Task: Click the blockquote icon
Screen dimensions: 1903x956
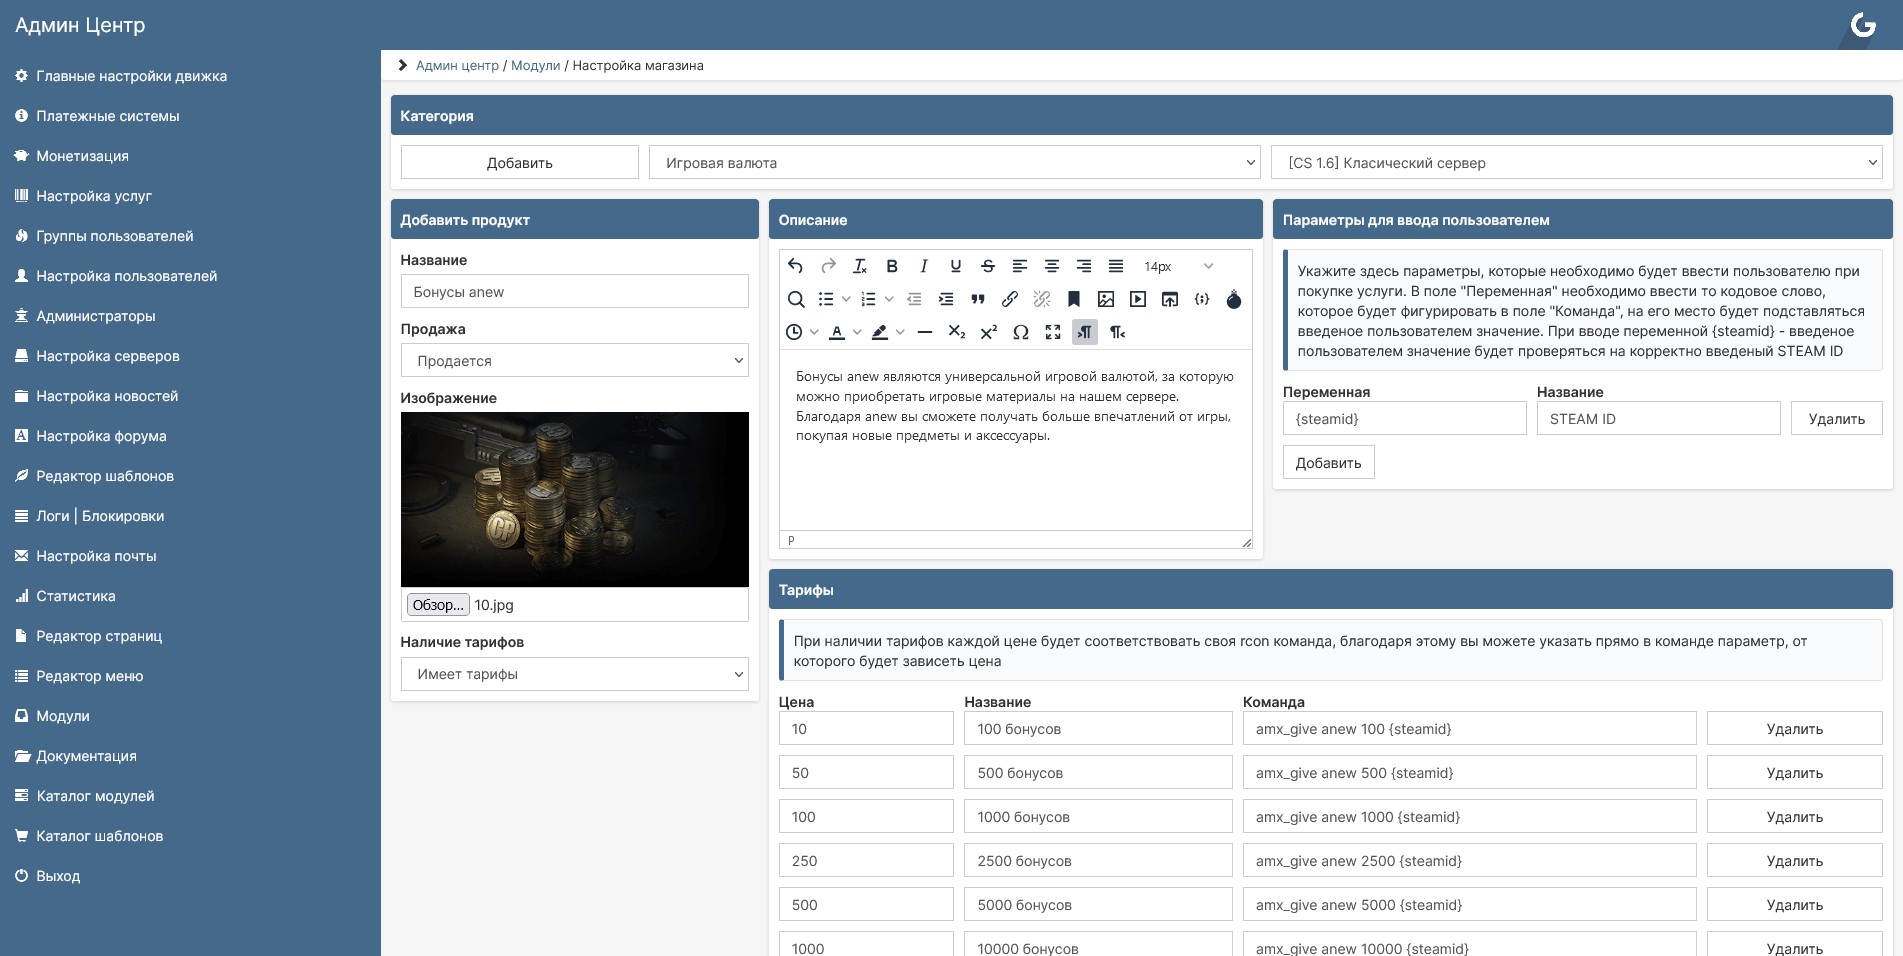Action: coord(978,299)
